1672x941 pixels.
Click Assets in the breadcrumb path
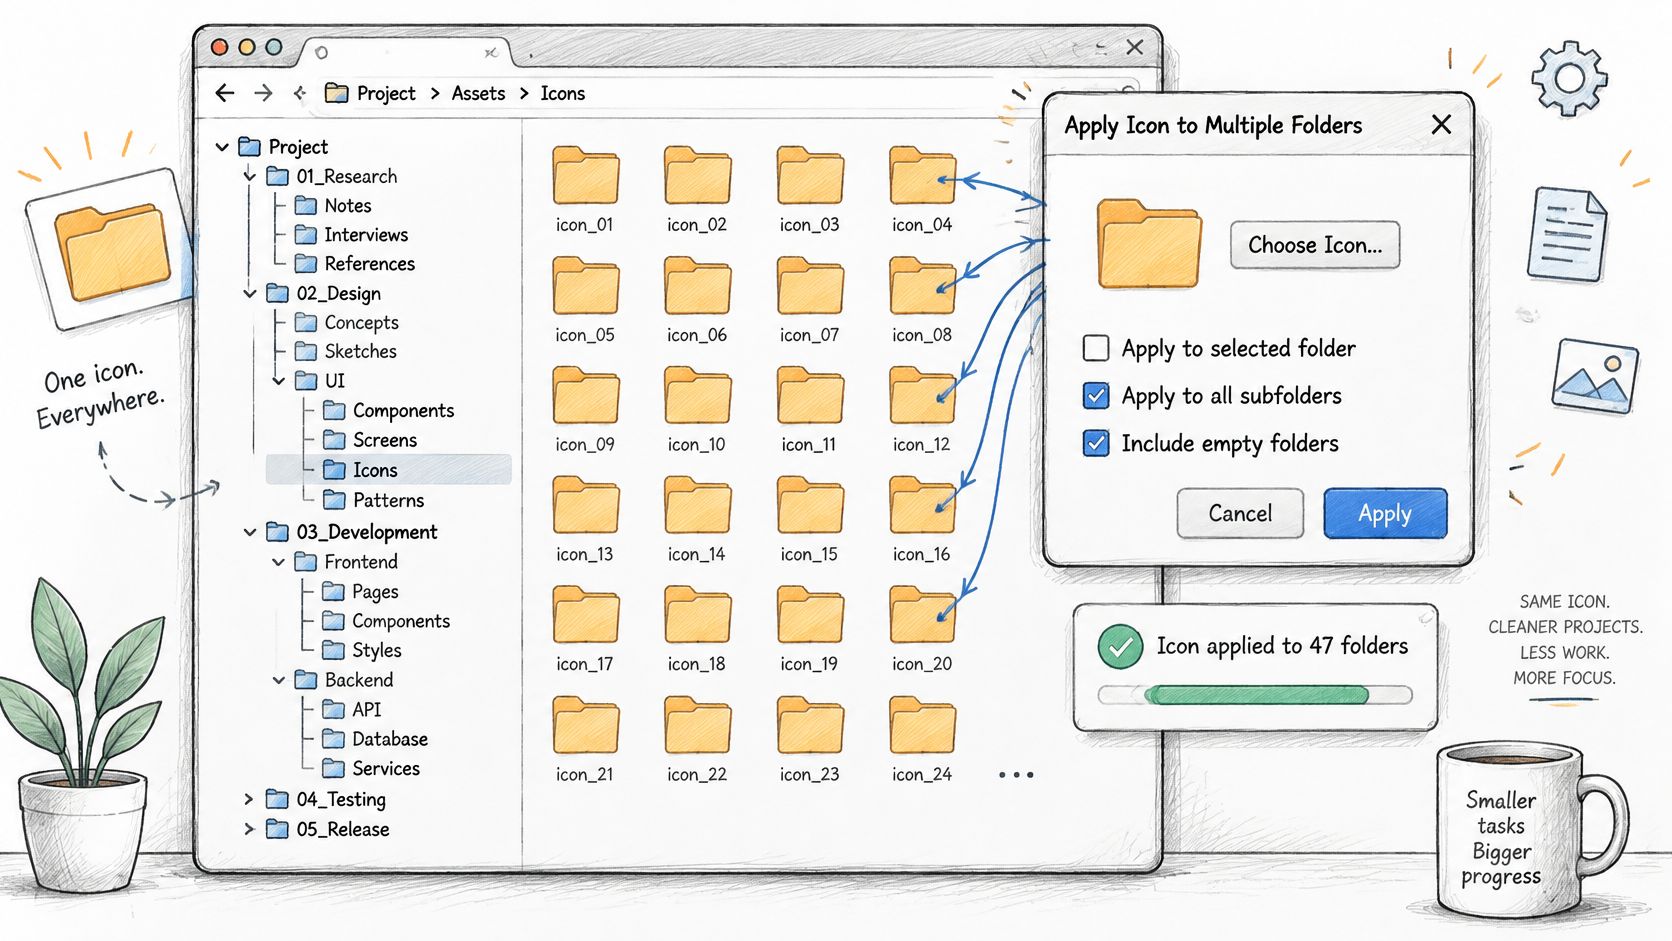478,93
